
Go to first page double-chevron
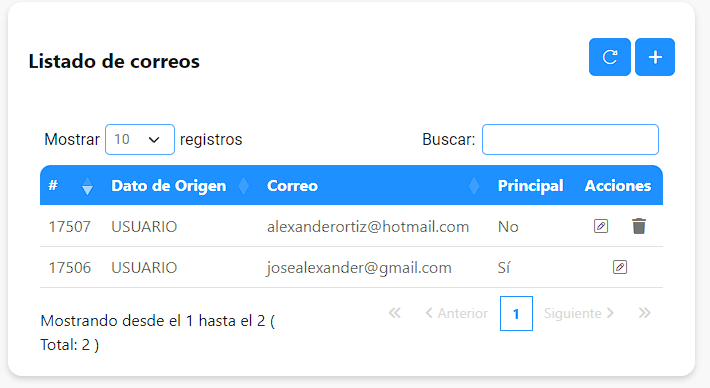pyautogui.click(x=394, y=313)
